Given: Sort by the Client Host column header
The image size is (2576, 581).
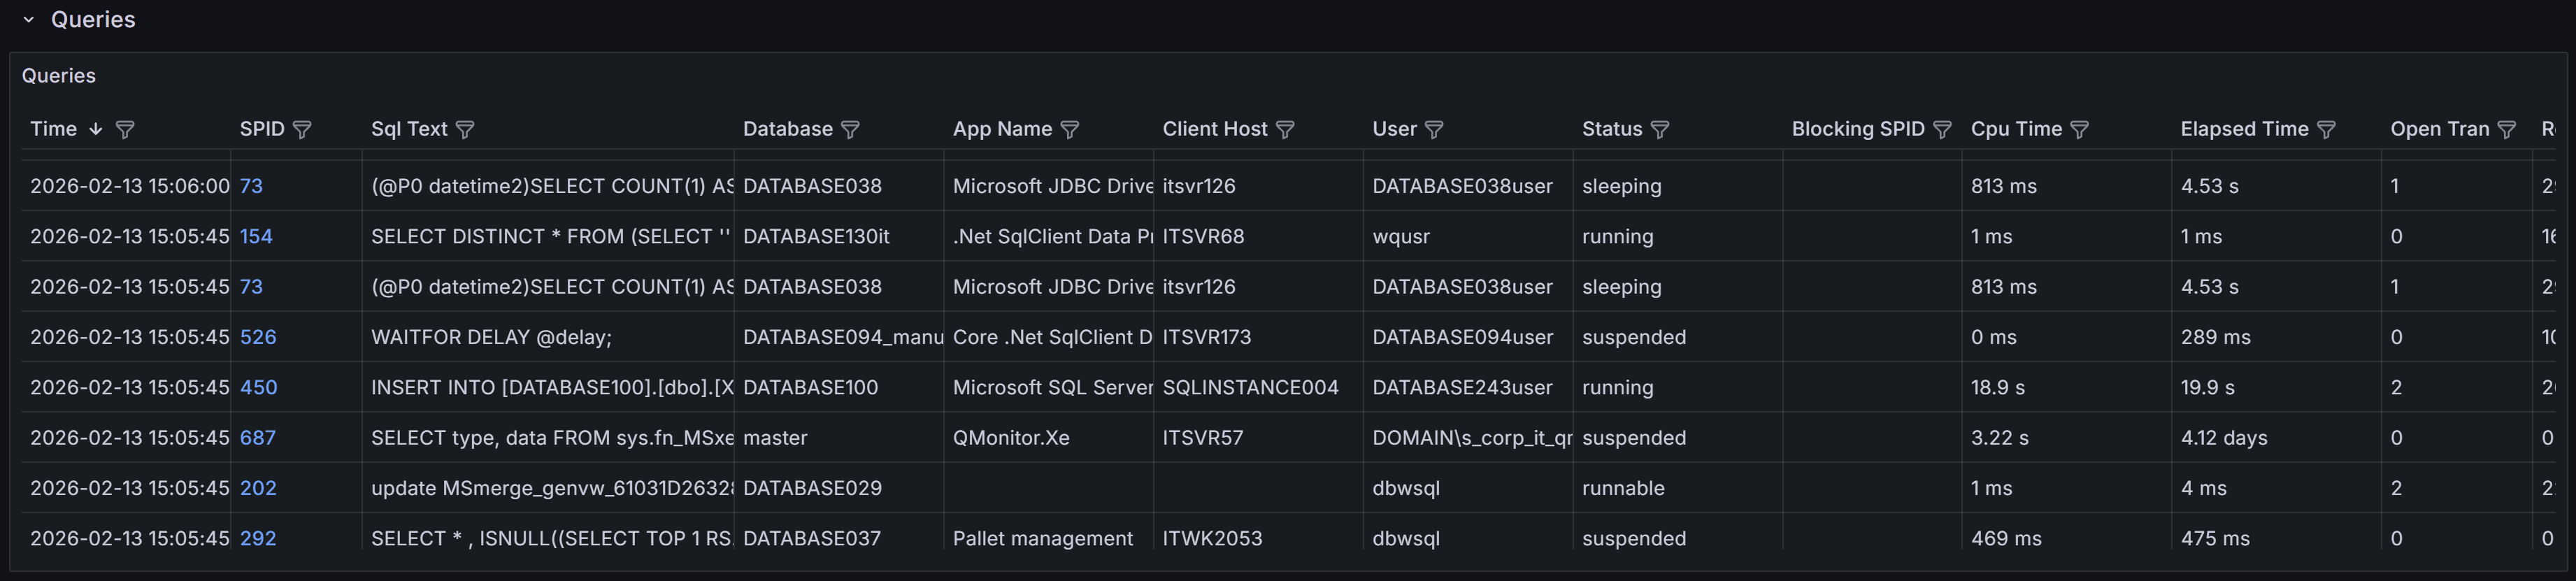Looking at the screenshot, I should coord(1215,129).
